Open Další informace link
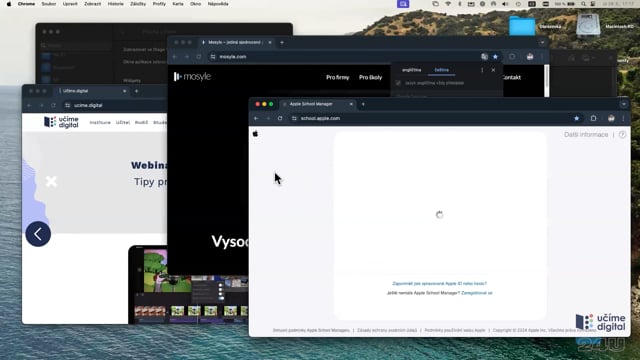The width and height of the screenshot is (640, 360). [586, 135]
